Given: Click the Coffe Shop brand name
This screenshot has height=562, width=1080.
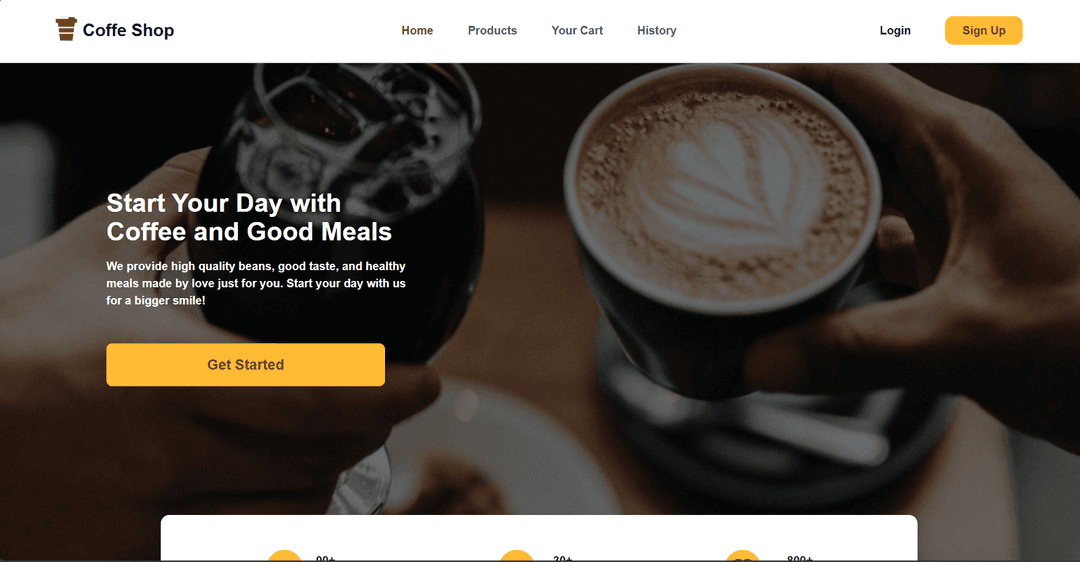Looking at the screenshot, I should pyautogui.click(x=128, y=30).
